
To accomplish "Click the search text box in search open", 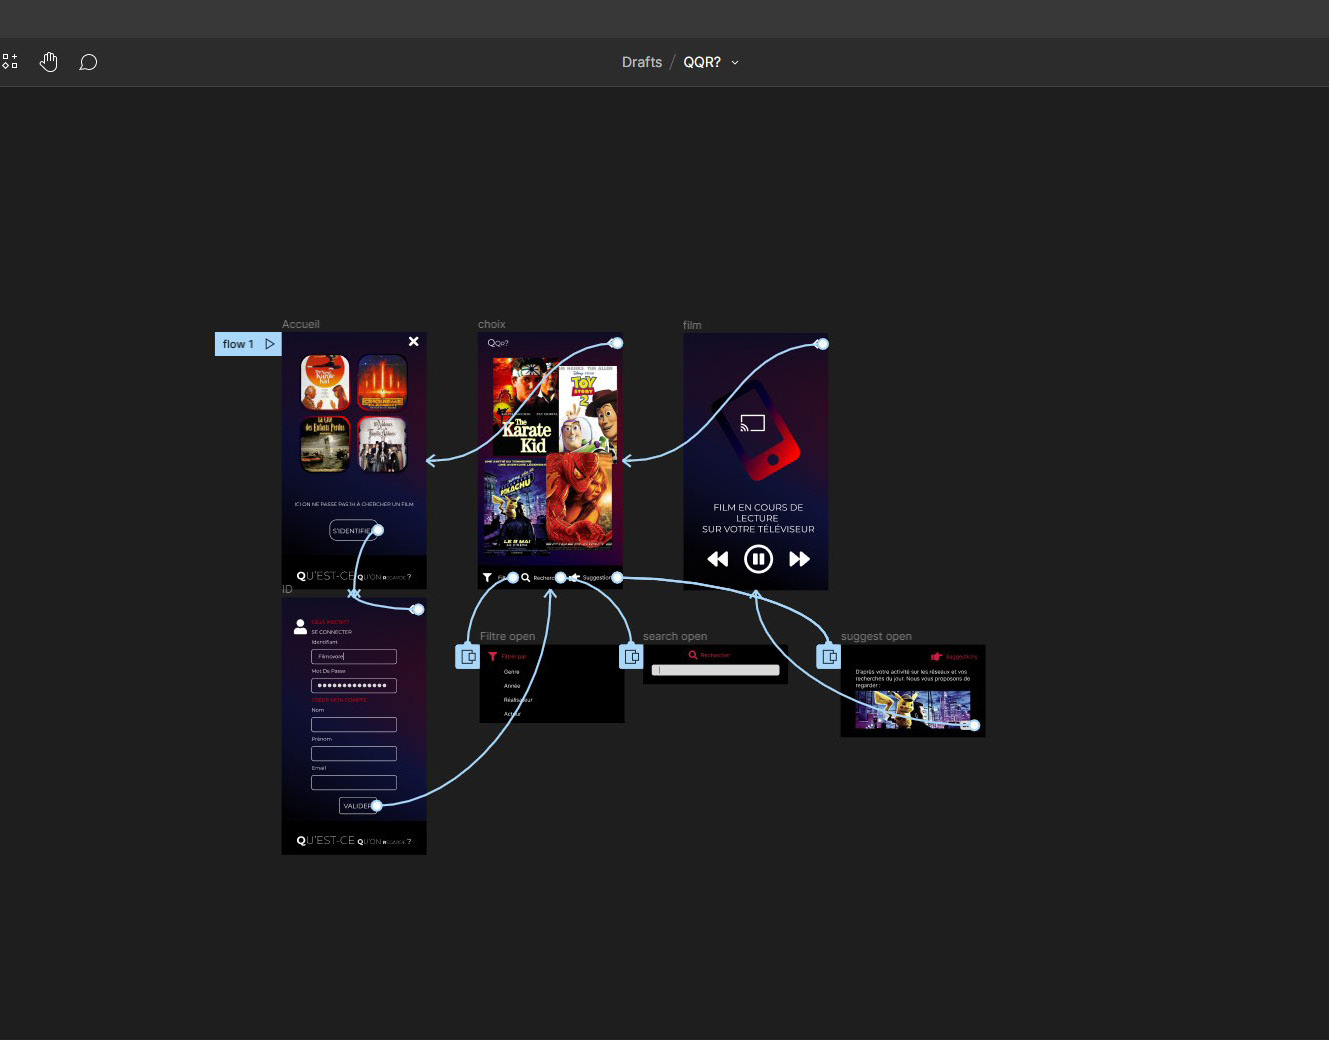I will tap(716, 670).
